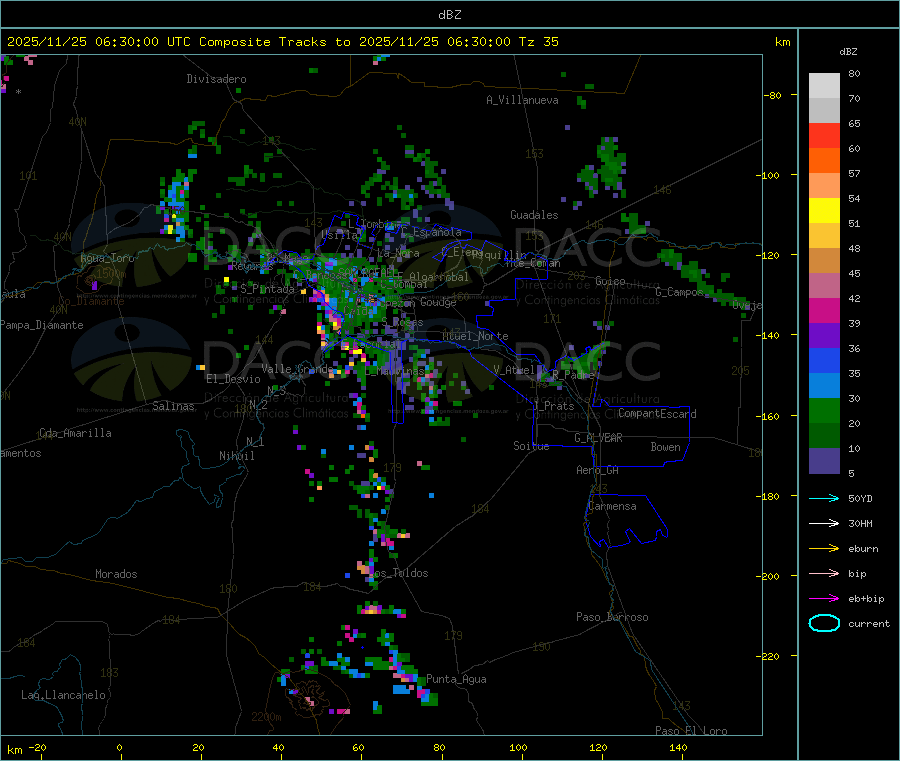
Task: Click the -160 km y-axis tick label
Action: pyautogui.click(x=767, y=416)
